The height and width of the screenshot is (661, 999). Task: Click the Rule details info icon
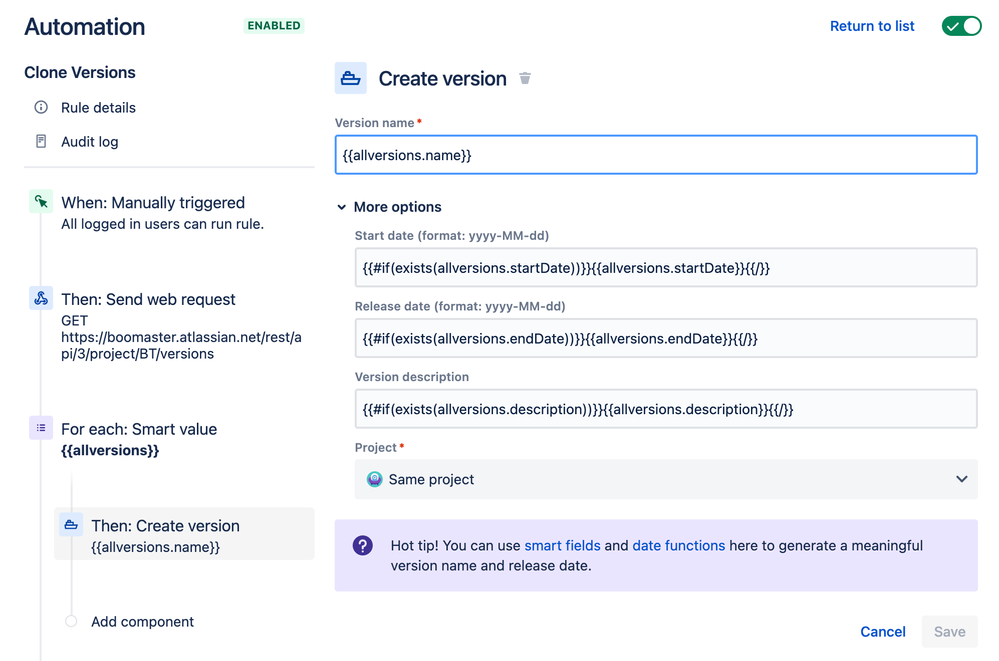[x=41, y=107]
